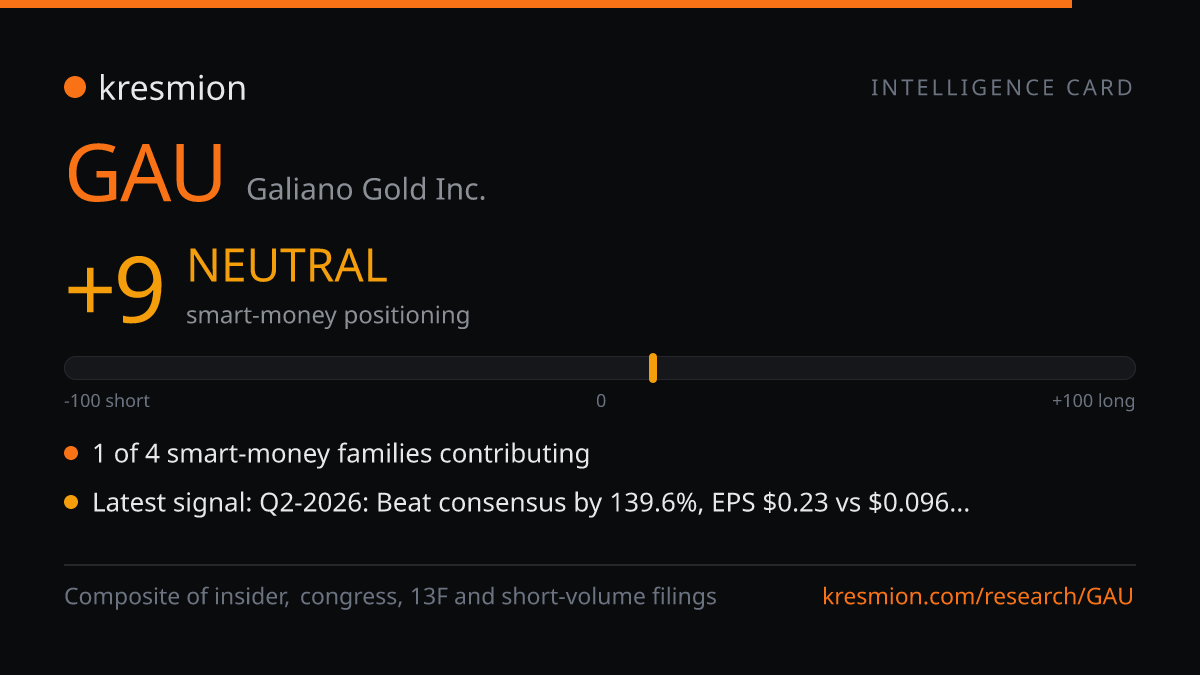Click the NEUTRAL rating label

pos(287,266)
